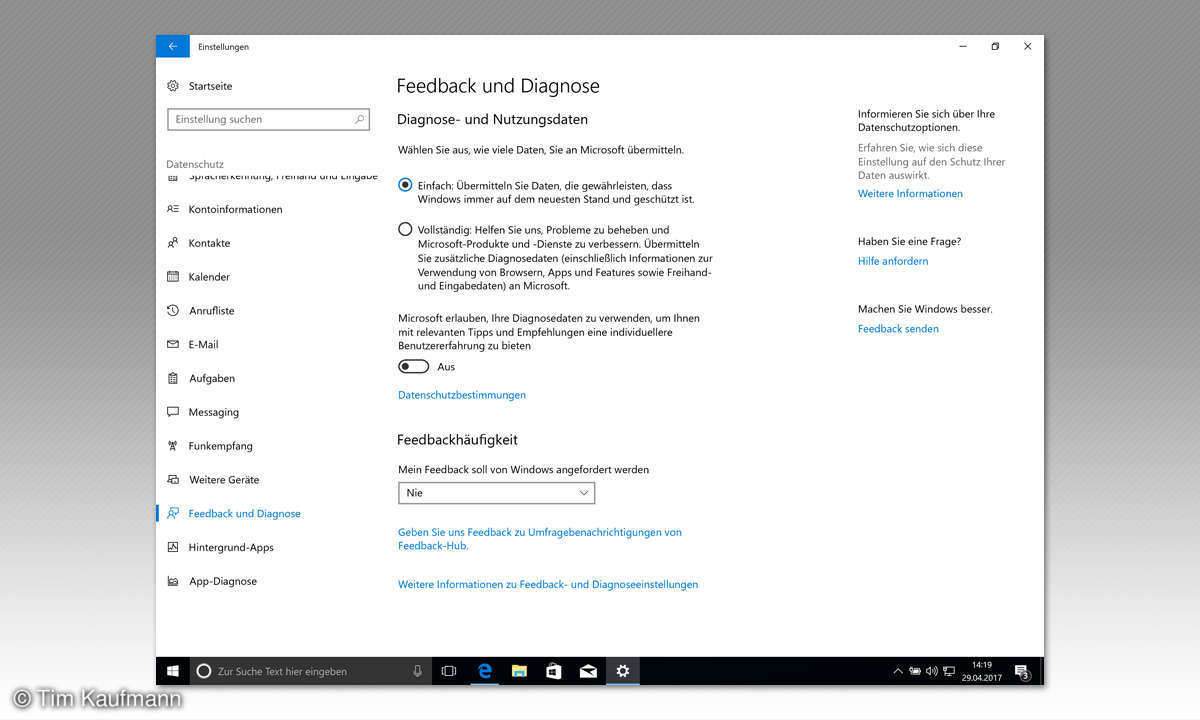
Task: Click the Cortana microphone icon
Action: 417,671
